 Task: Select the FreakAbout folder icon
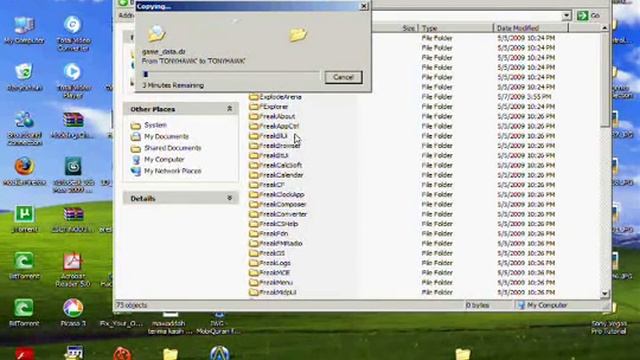[x=254, y=116]
